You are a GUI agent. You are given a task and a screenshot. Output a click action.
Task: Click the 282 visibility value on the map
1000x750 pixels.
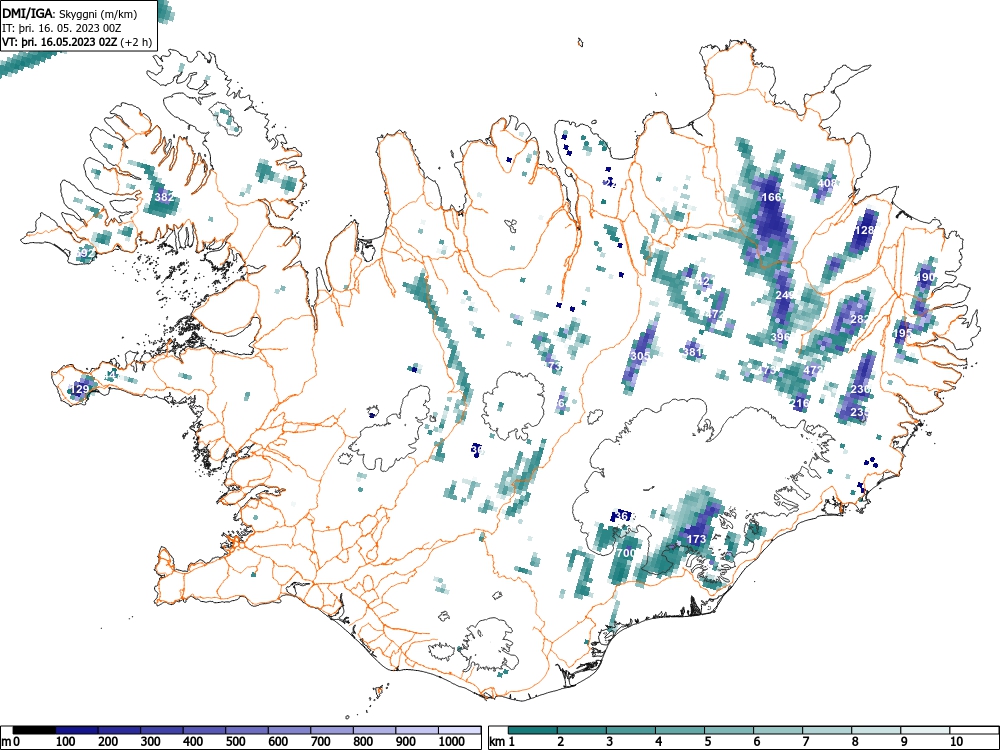[x=860, y=319]
